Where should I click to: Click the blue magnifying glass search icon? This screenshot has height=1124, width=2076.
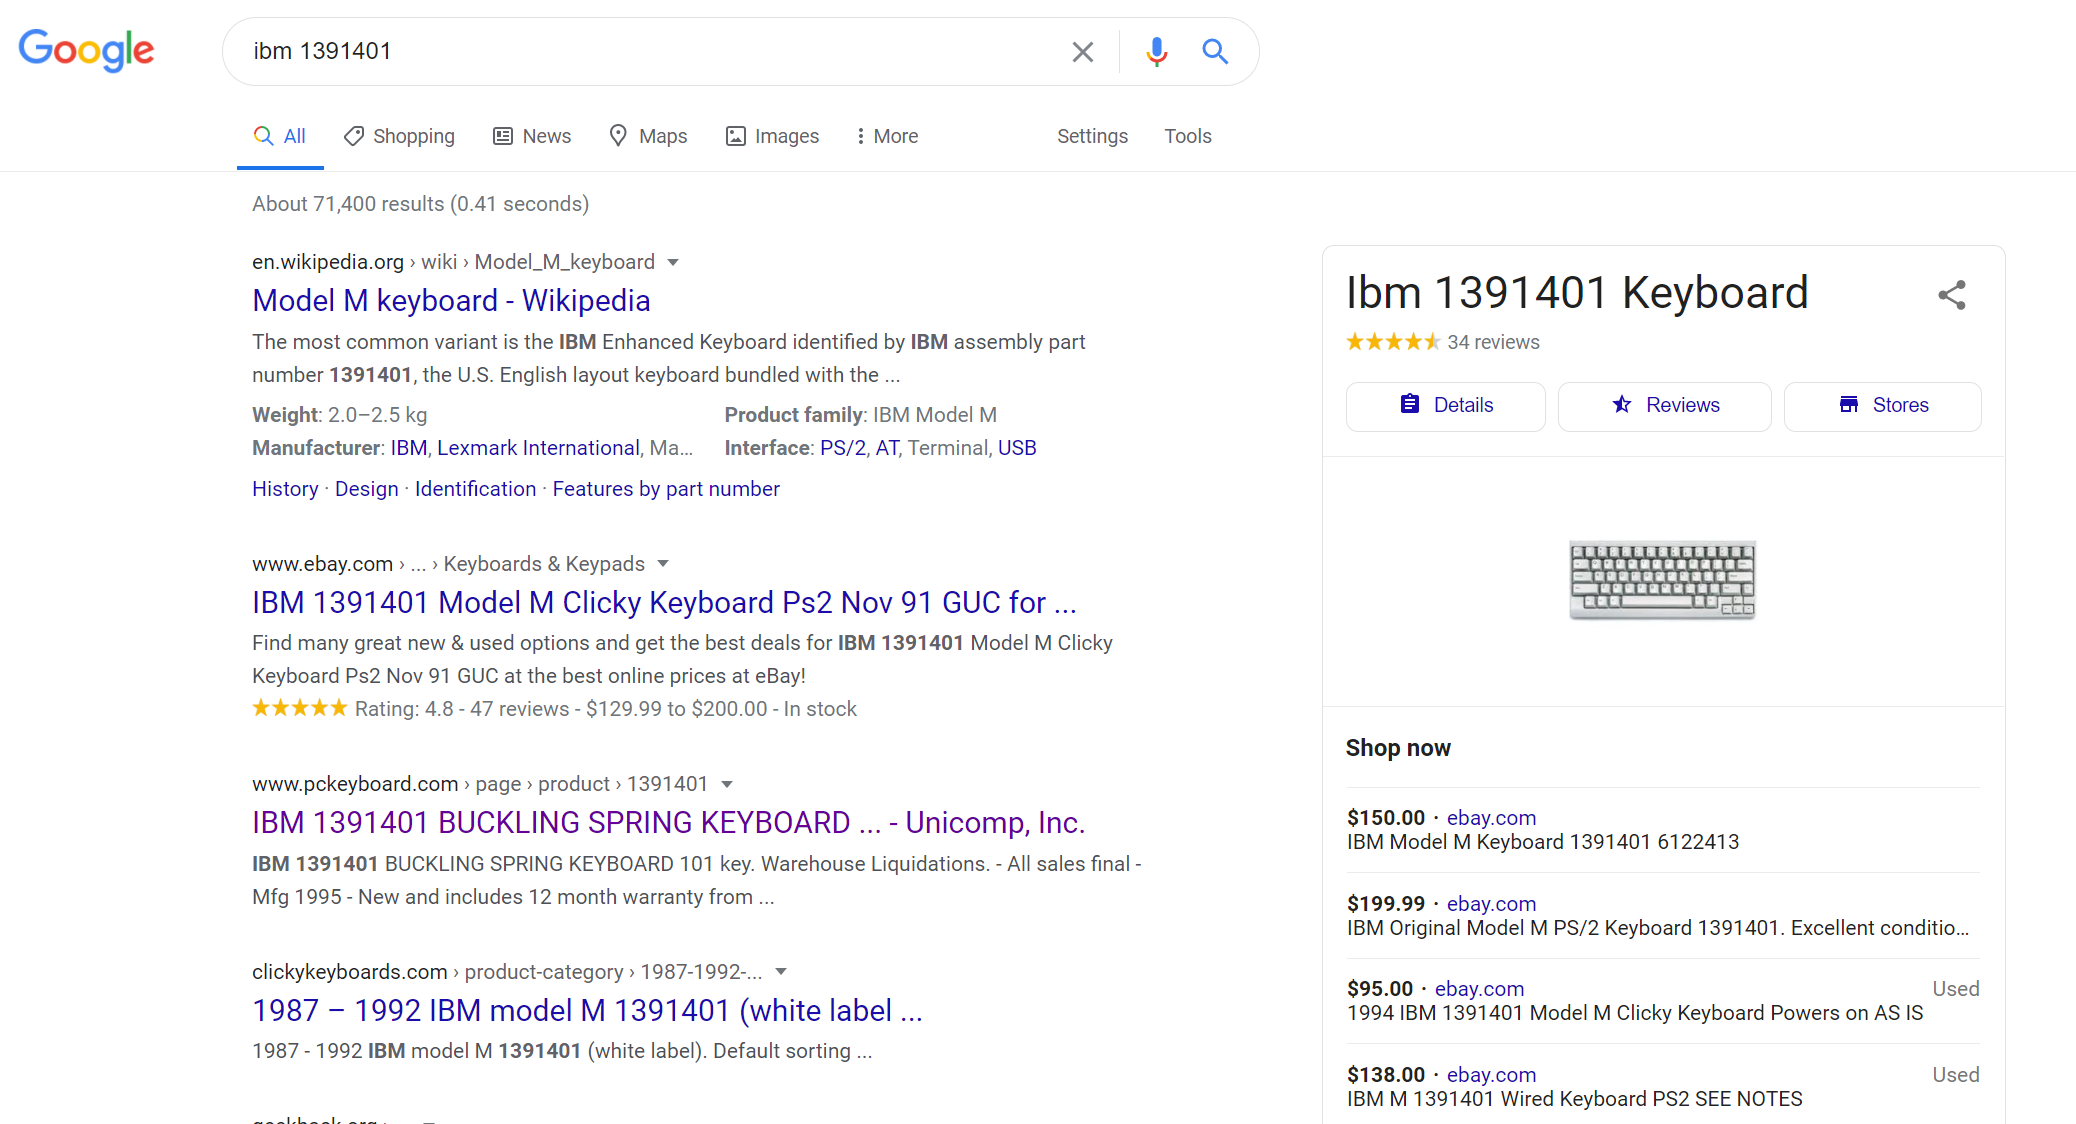(1215, 52)
